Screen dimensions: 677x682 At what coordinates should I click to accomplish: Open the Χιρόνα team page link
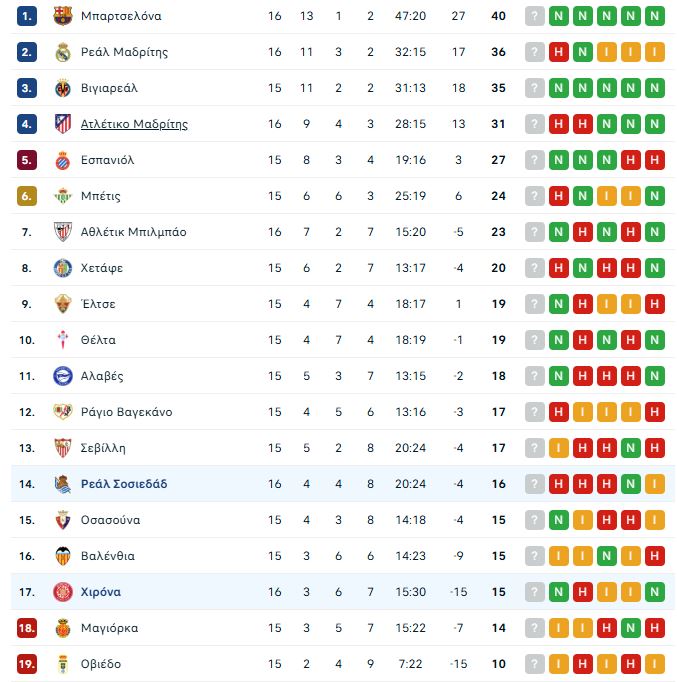coord(101,592)
